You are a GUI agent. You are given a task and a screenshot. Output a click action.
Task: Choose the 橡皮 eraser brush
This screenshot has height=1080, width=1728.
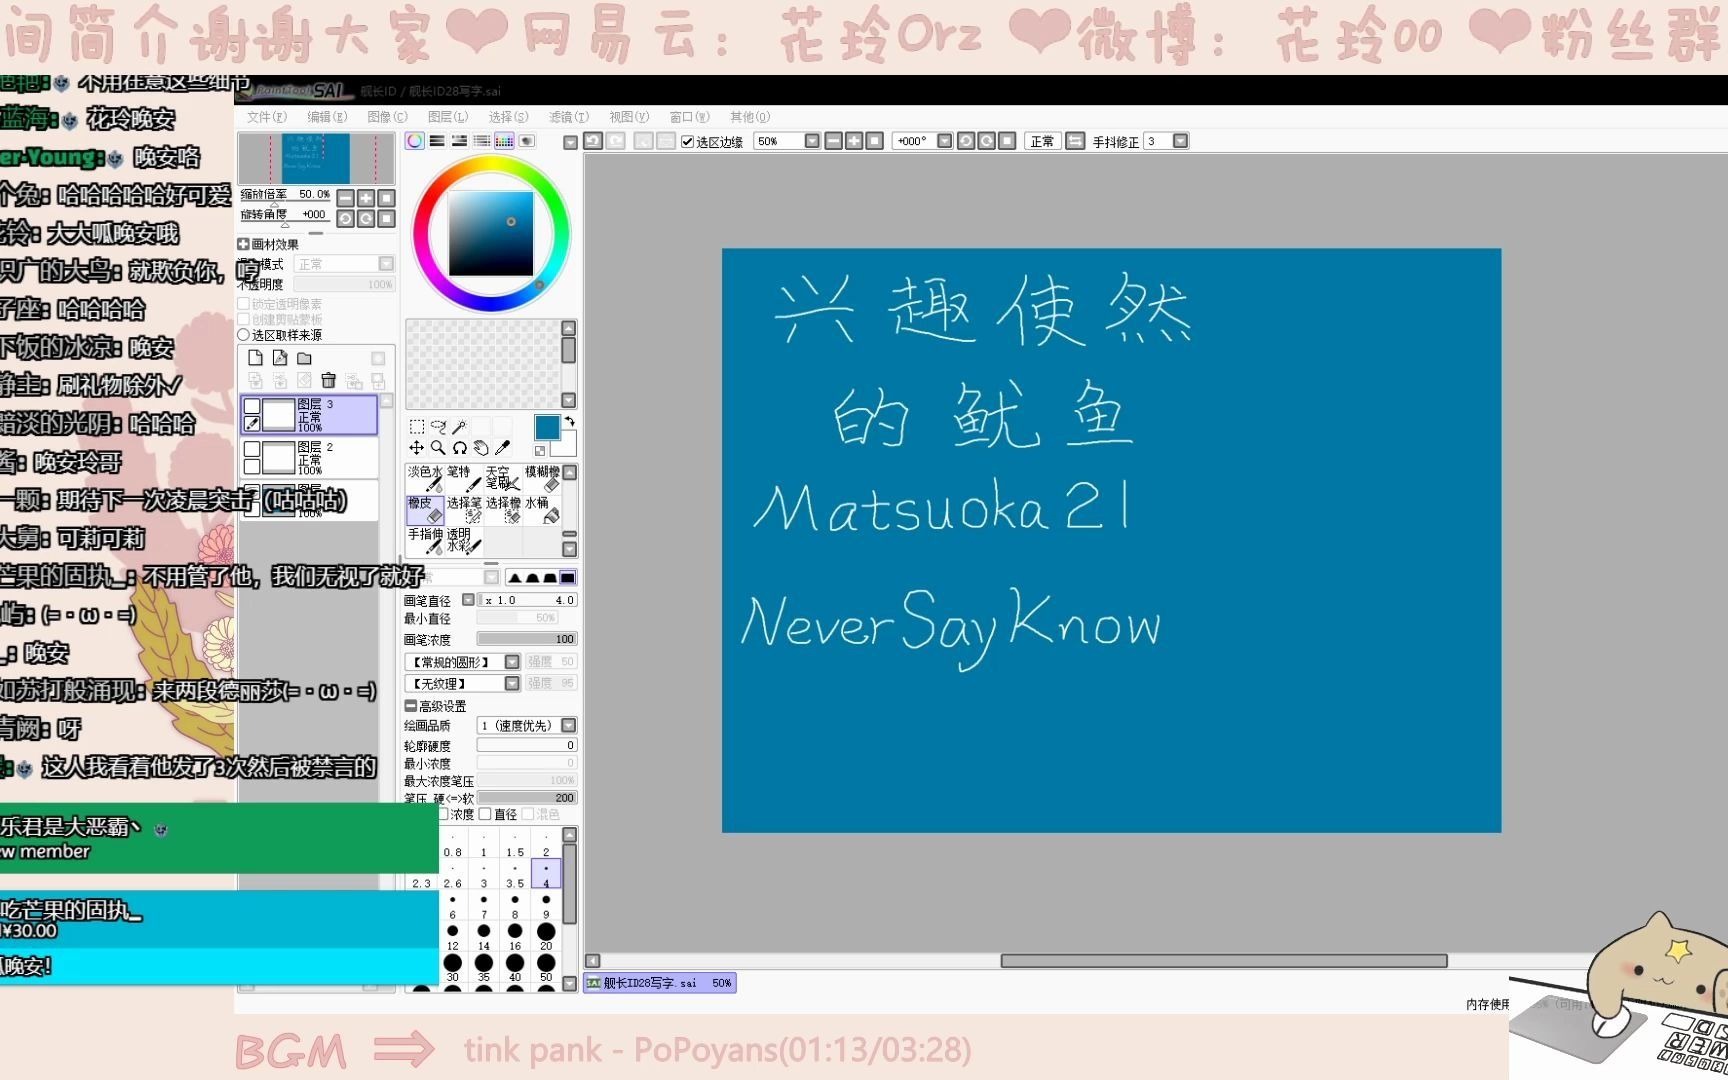coord(425,510)
